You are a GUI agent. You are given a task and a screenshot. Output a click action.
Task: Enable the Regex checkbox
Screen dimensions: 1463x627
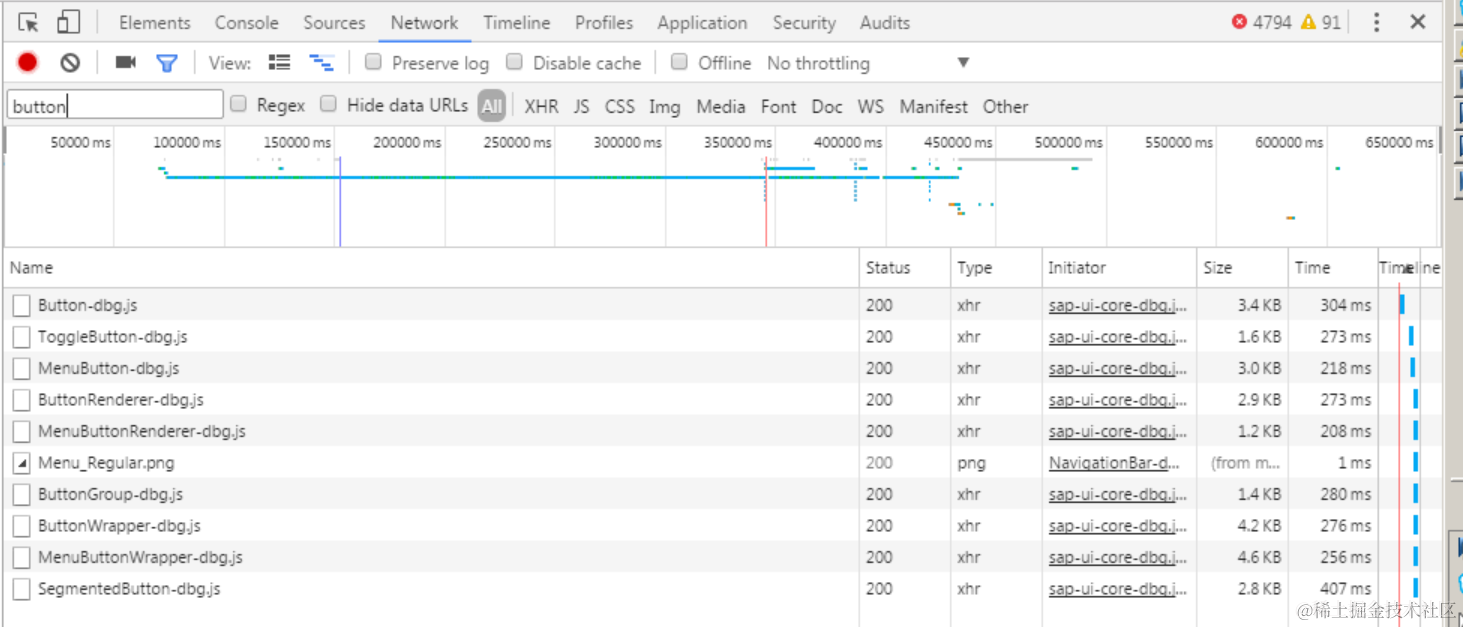(x=238, y=103)
